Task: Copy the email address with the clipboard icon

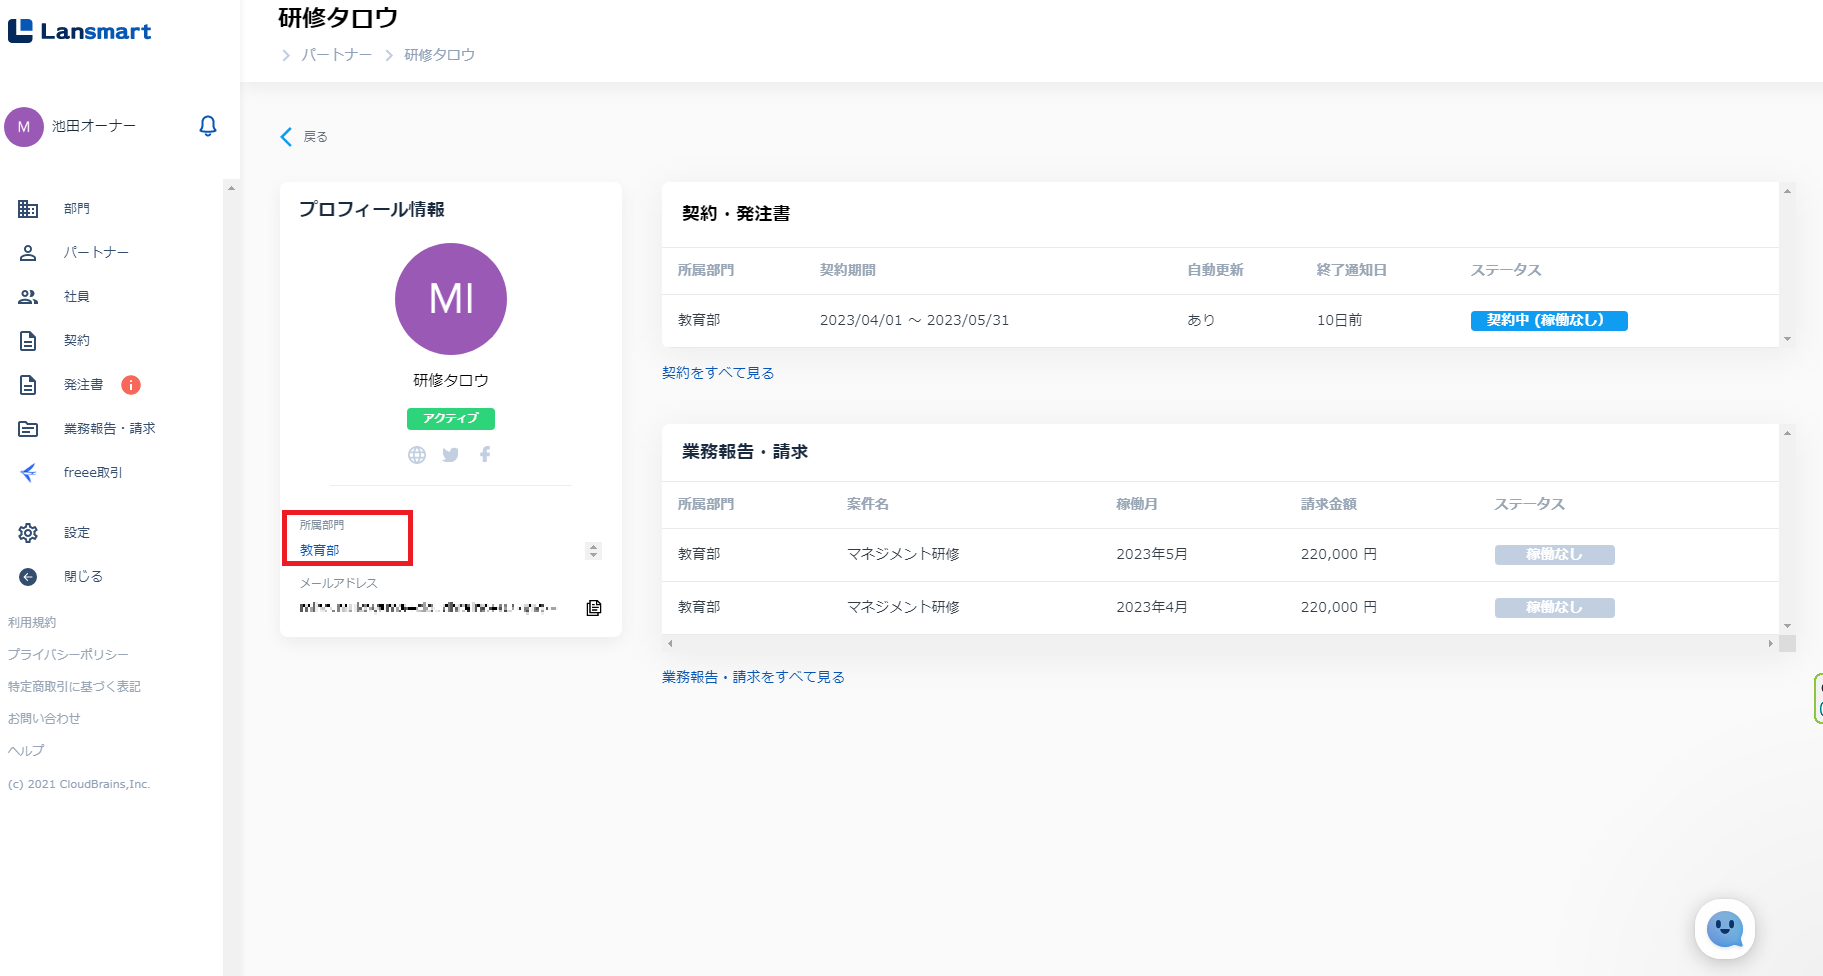Action: 594,608
